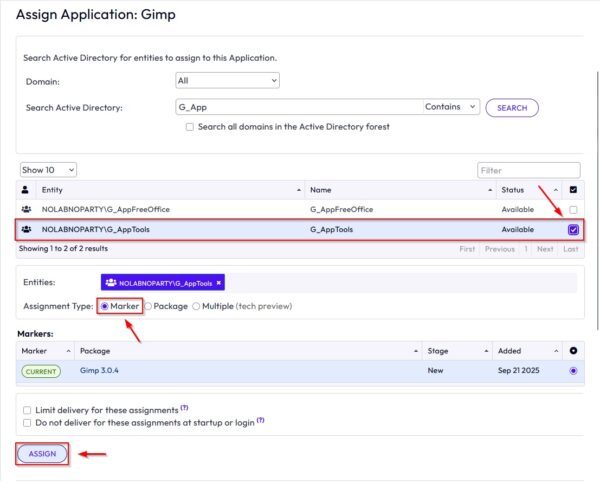This screenshot has width=600, height=483.
Task: Select the Gimp 3.0.4 marker radio button
Action: click(x=573, y=371)
